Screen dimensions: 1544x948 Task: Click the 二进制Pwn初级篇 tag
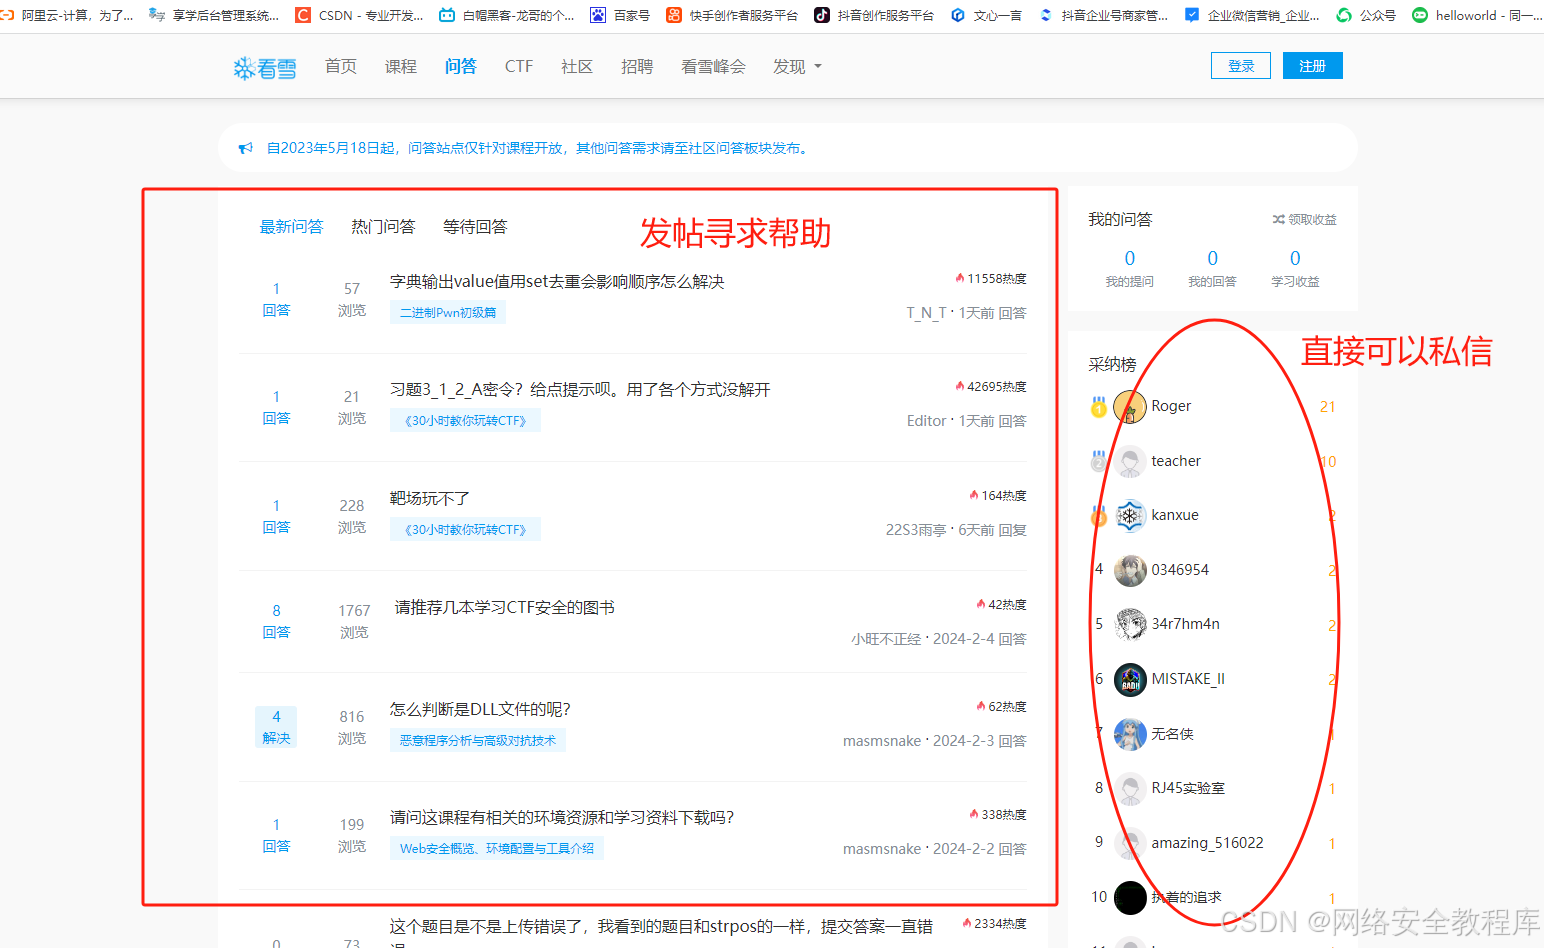click(448, 312)
